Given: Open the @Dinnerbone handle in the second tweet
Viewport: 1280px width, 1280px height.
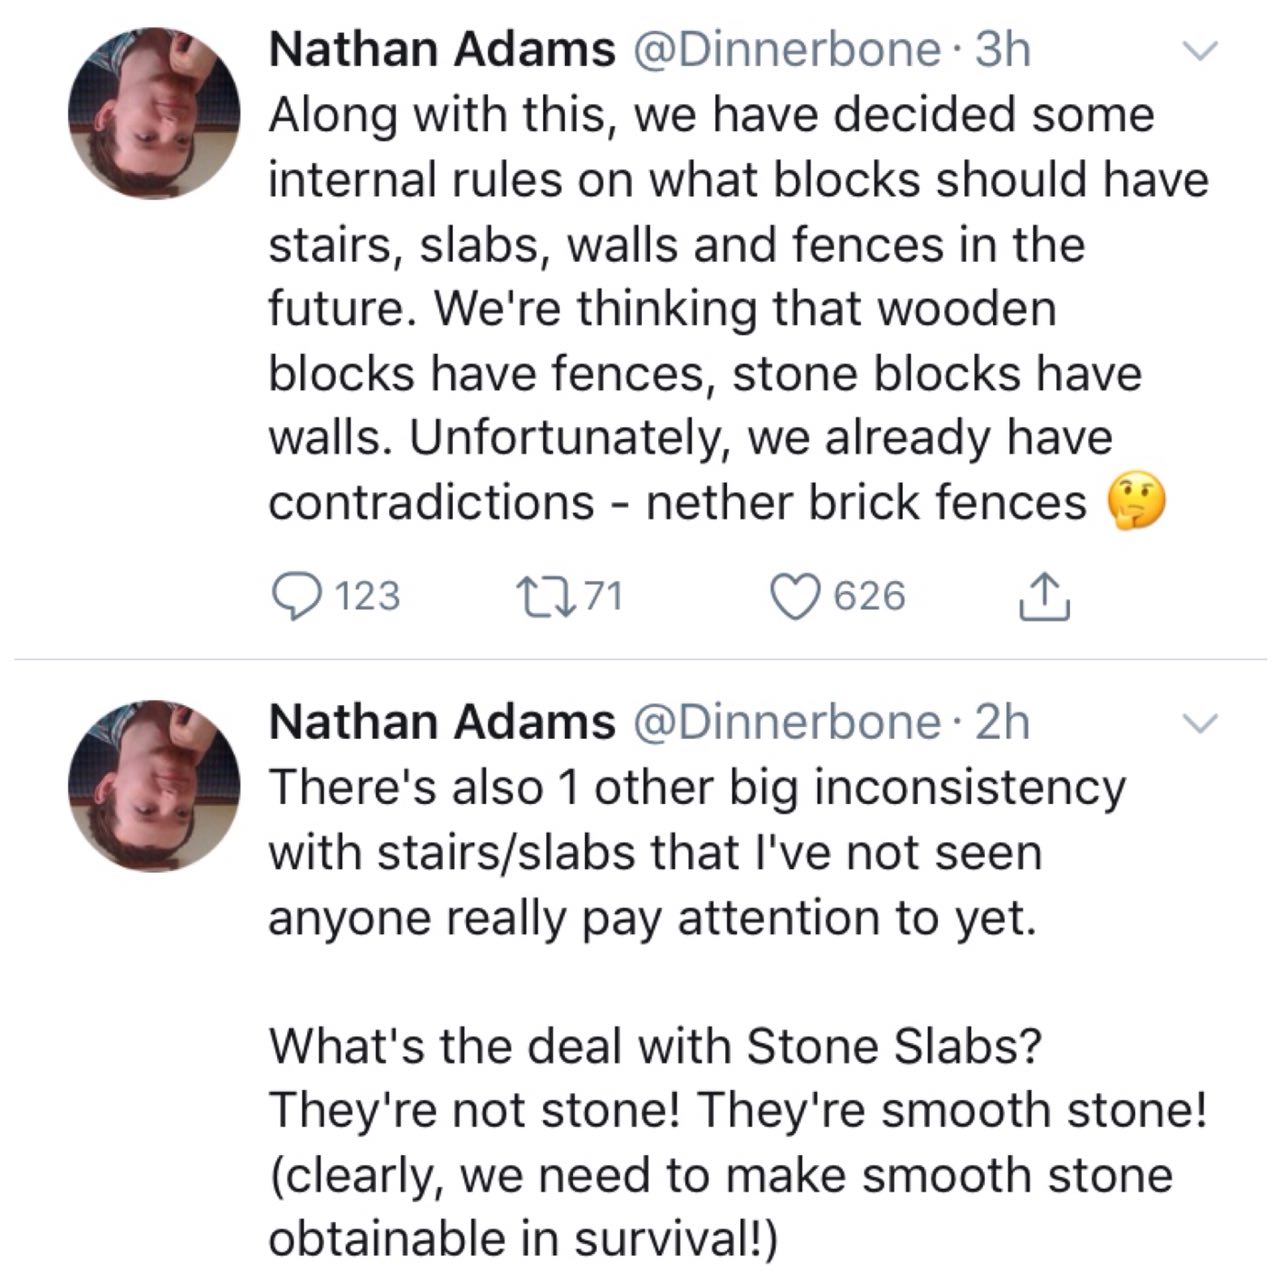Looking at the screenshot, I should tap(783, 722).
